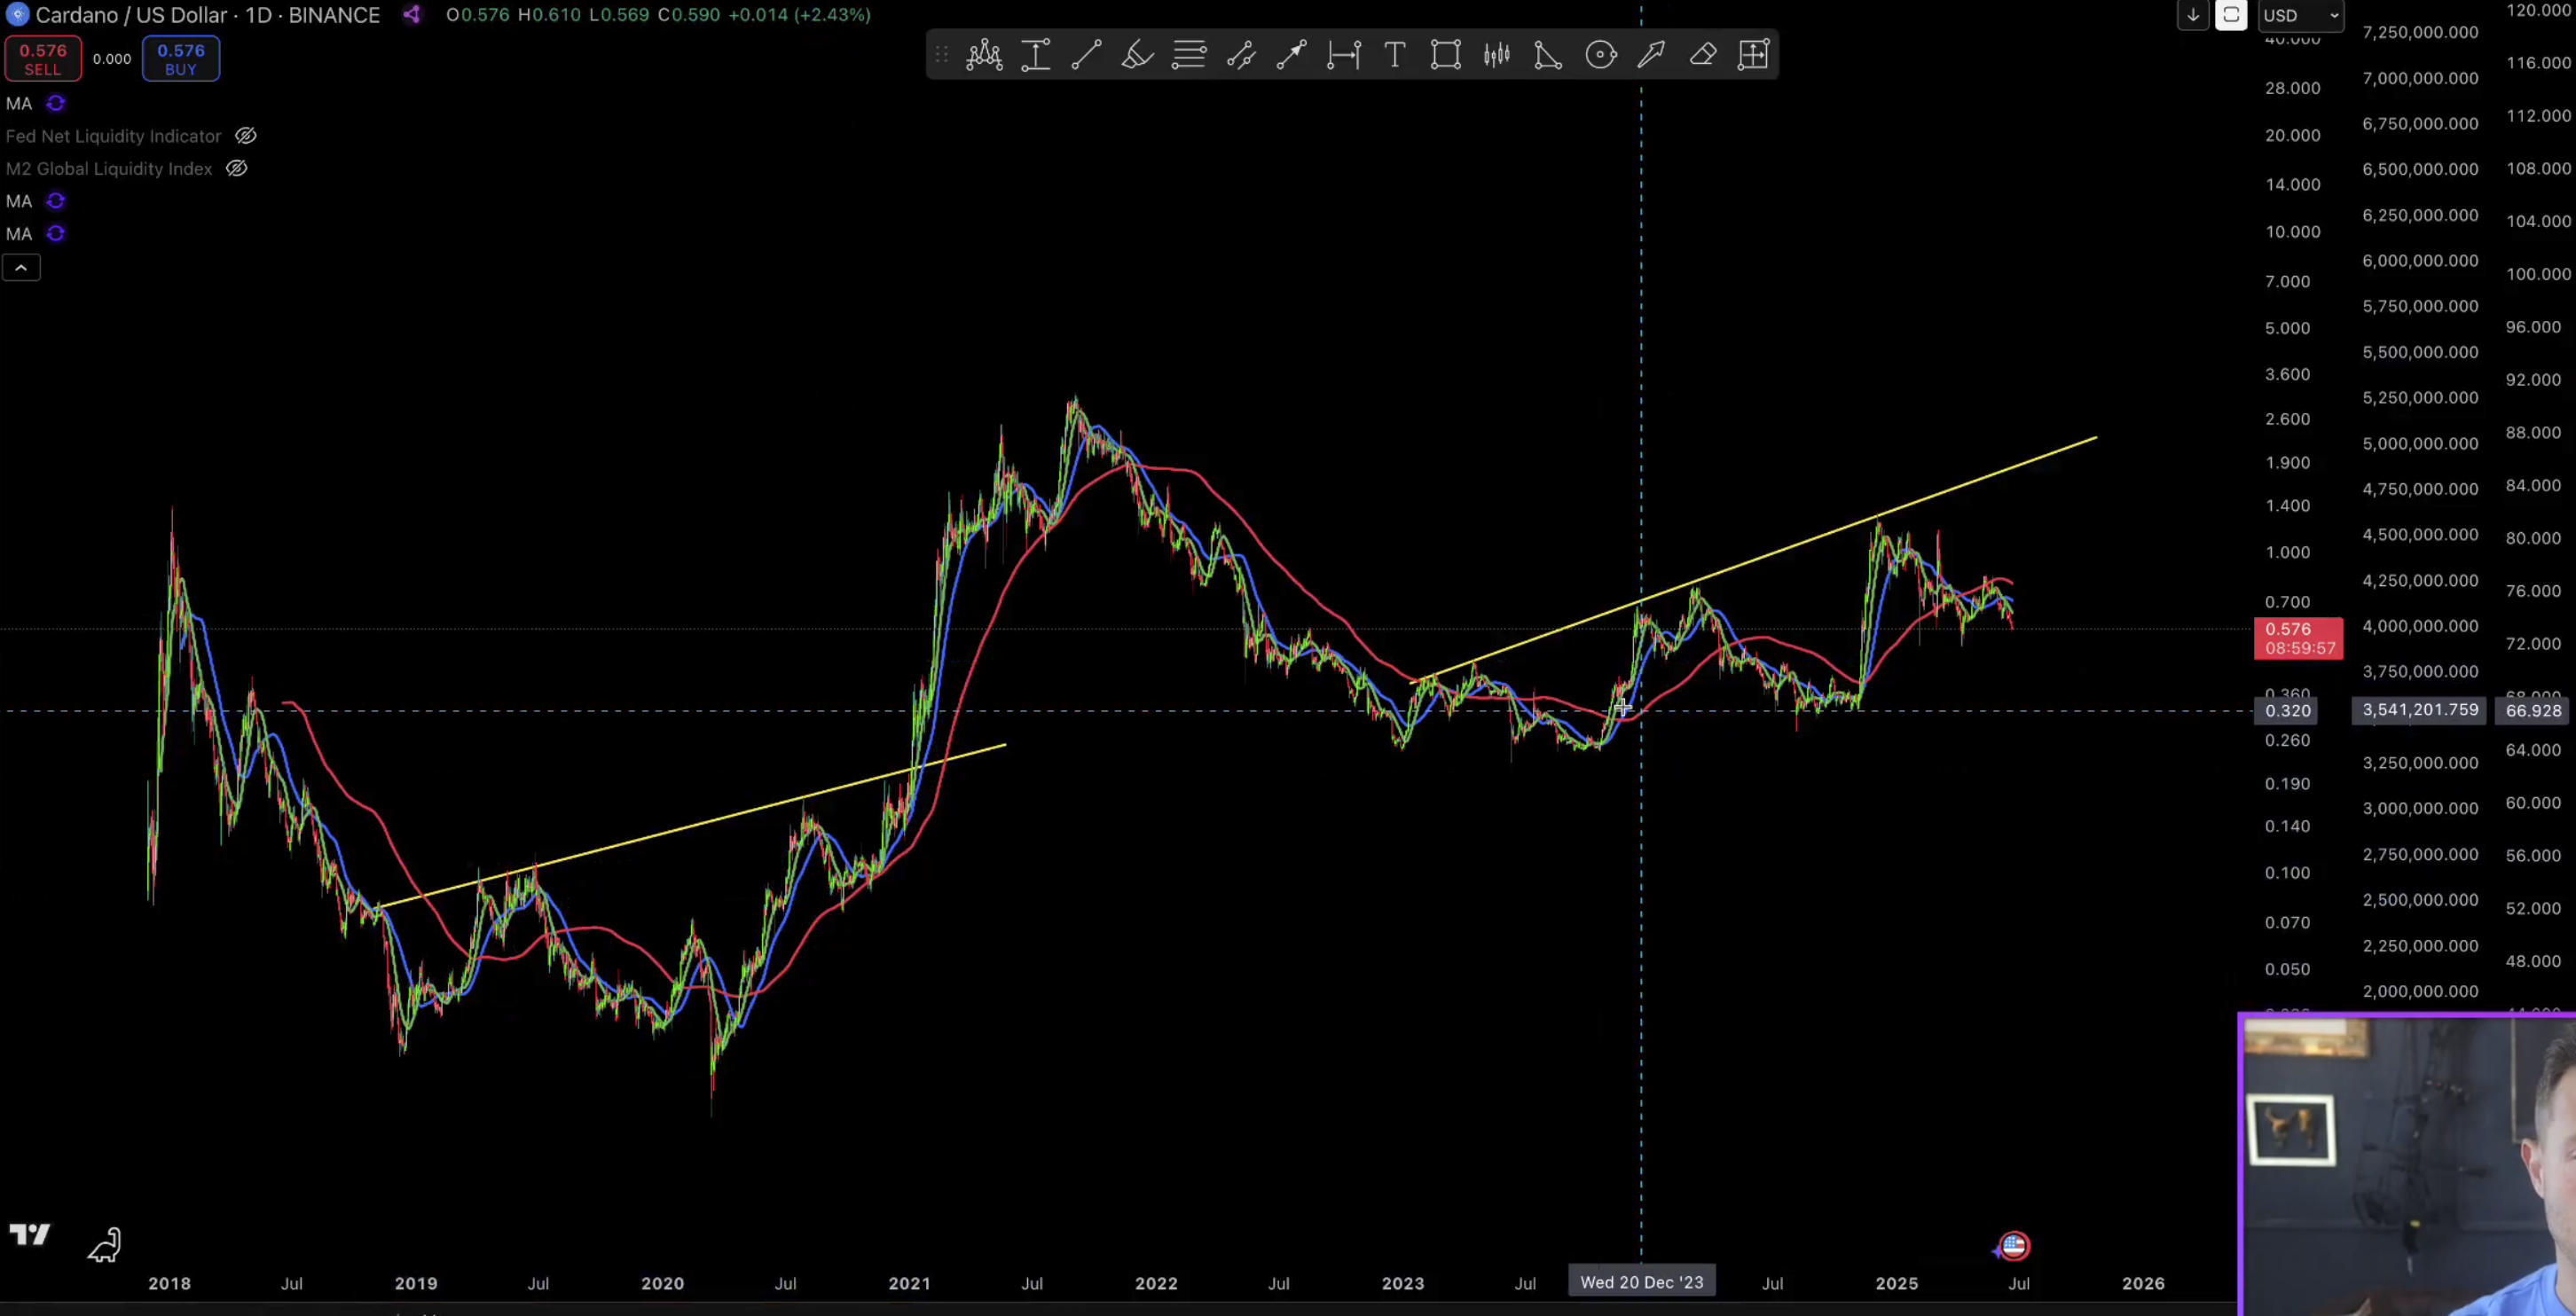This screenshot has height=1316, width=2576.
Task: Select the highlighter brush tool
Action: coord(1137,54)
